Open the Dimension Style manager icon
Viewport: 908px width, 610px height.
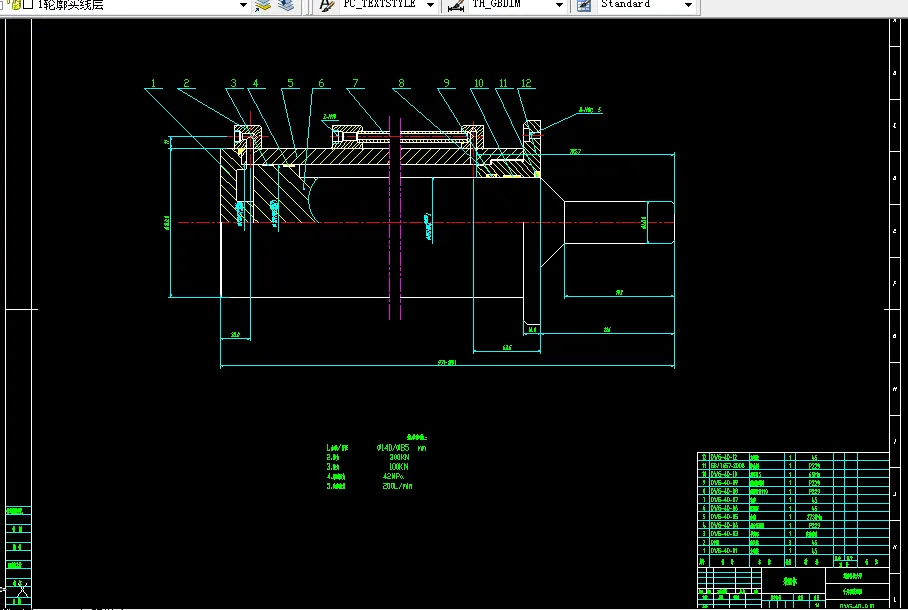tap(456, 5)
